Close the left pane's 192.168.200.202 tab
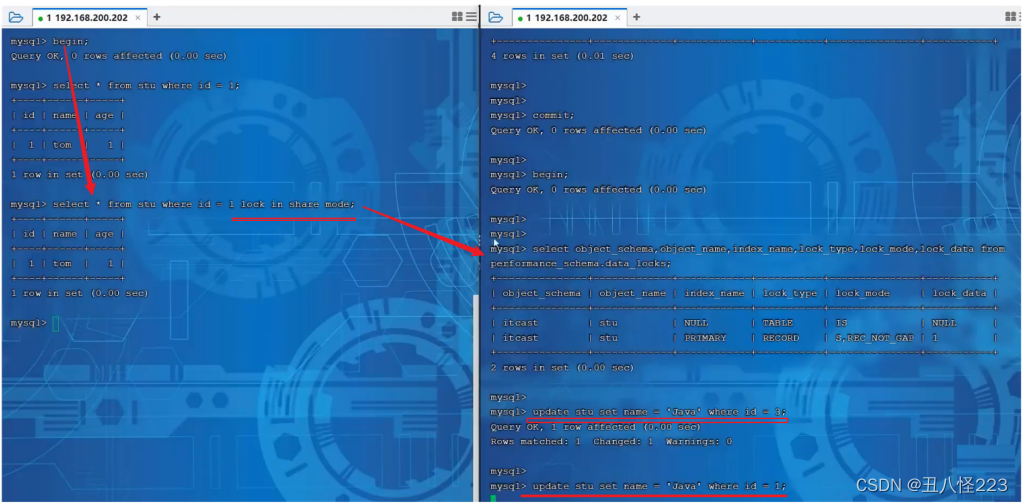The width and height of the screenshot is (1024, 504). tap(138, 18)
